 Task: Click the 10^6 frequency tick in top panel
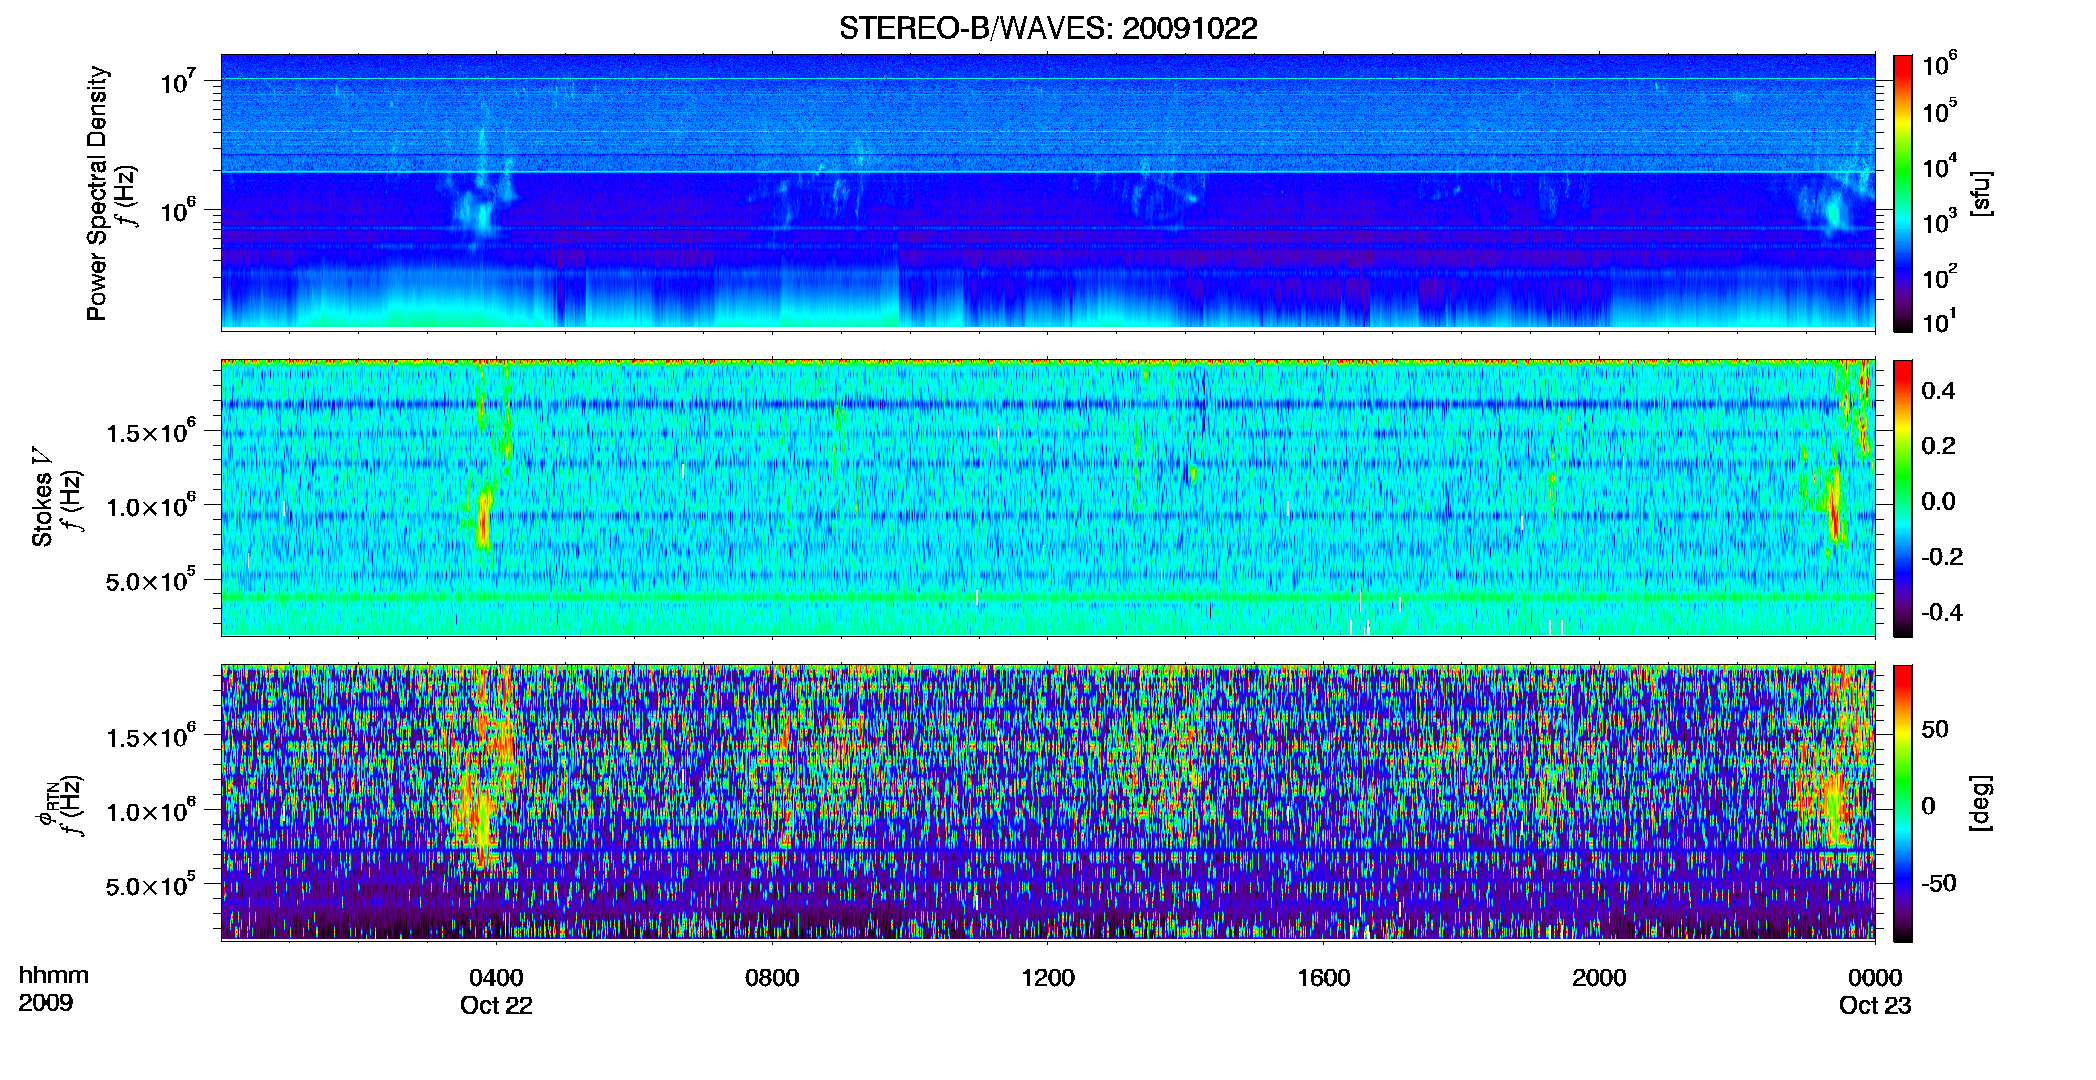pos(178,210)
